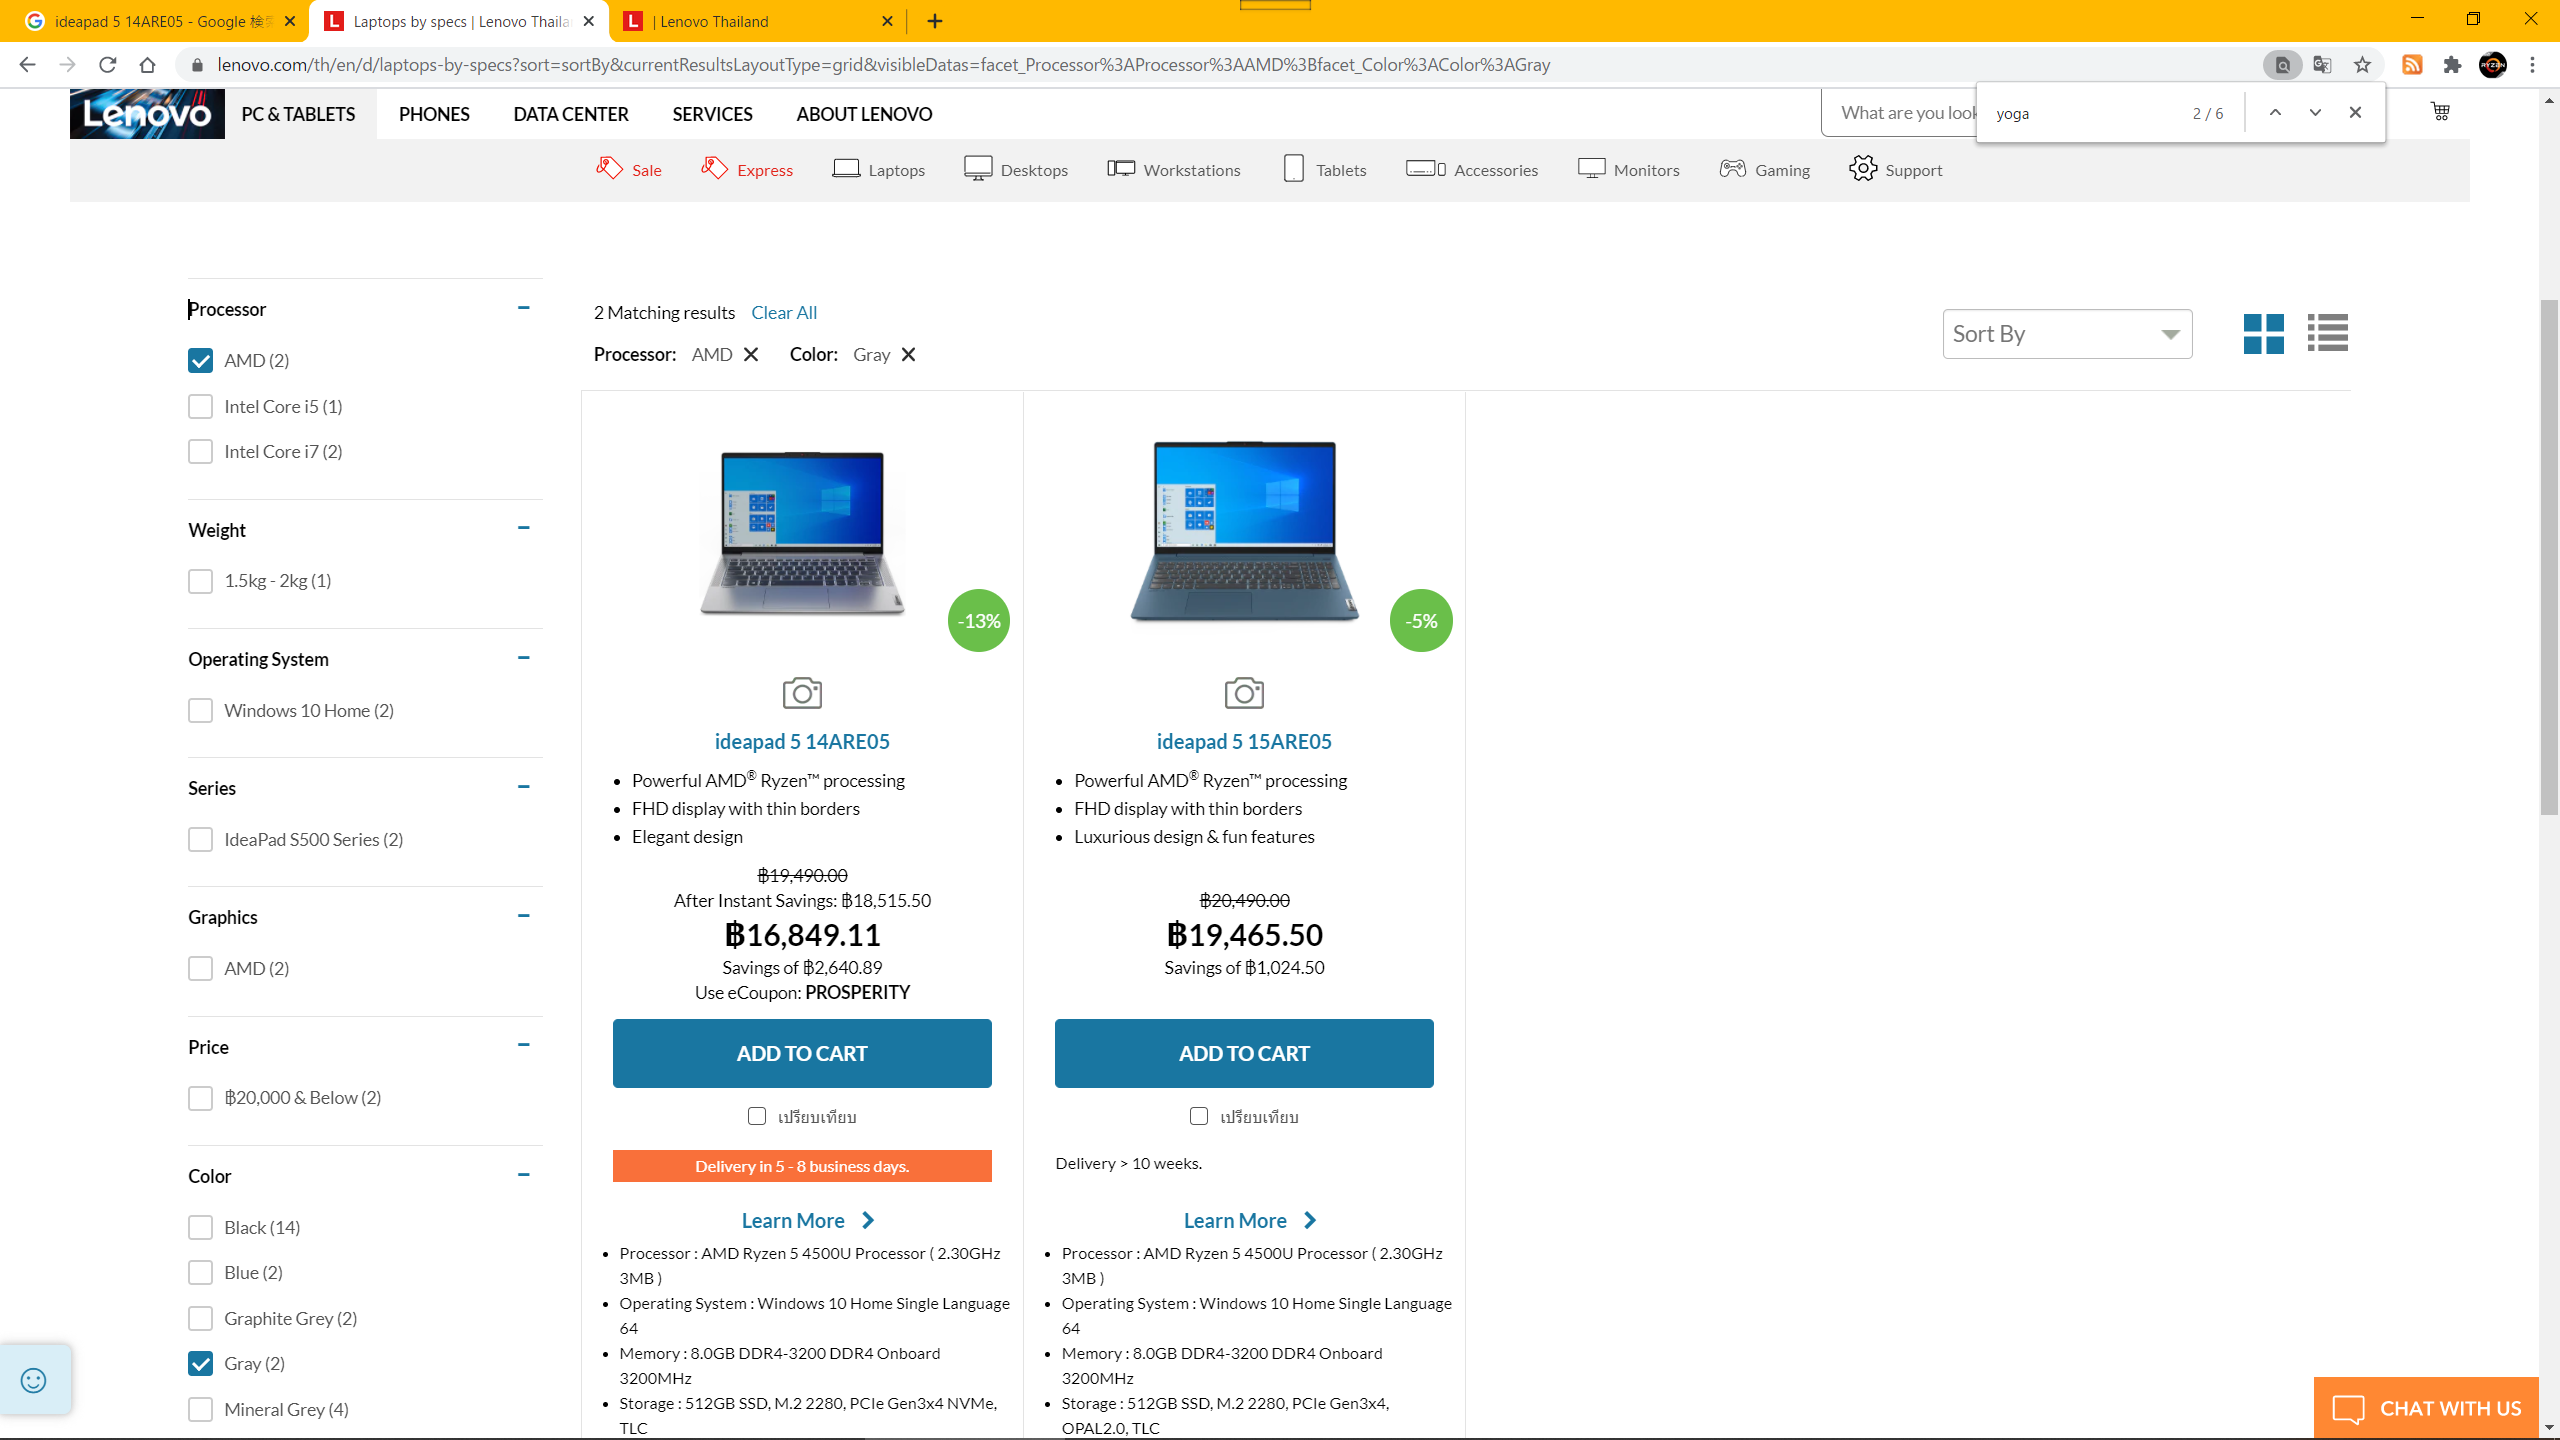Viewport: 2560px width, 1440px height.
Task: Remove the Gray color filter tag
Action: [908, 354]
